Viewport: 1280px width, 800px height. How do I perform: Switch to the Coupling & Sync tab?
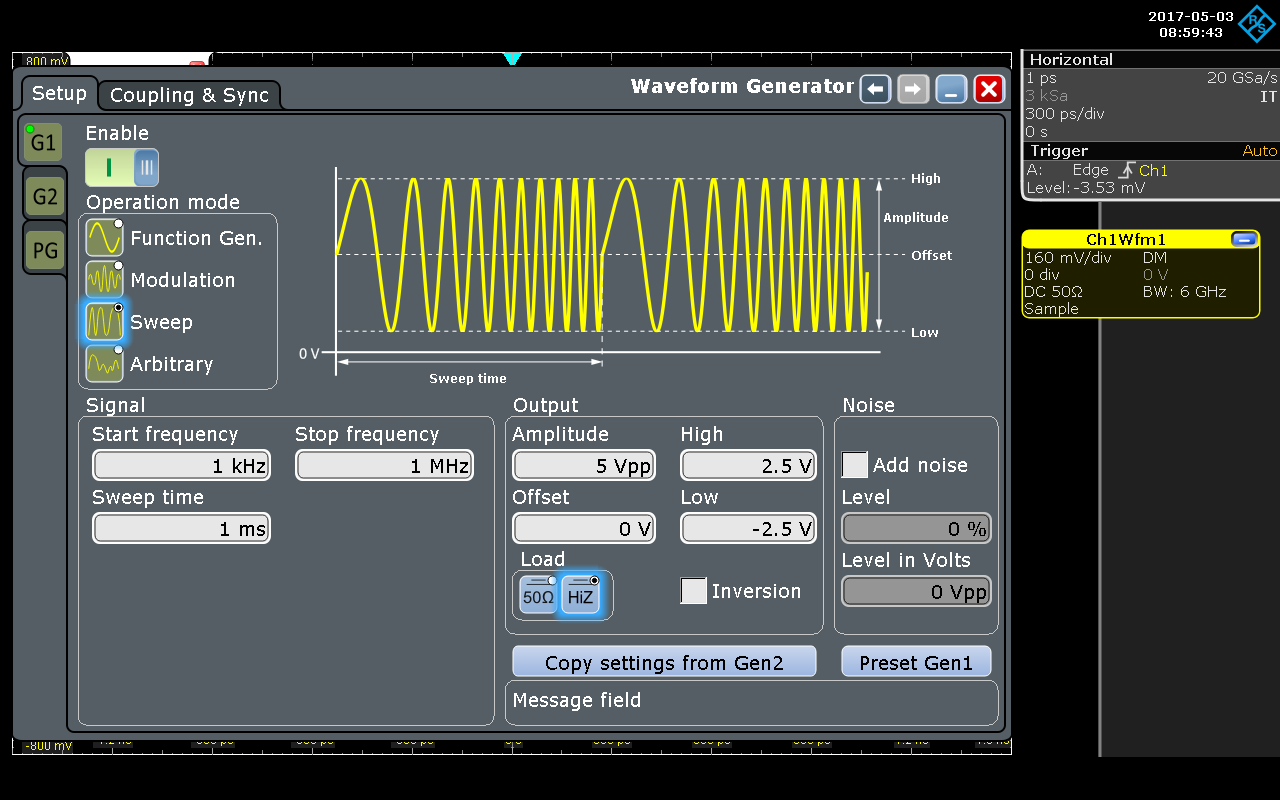pyautogui.click(x=189, y=95)
